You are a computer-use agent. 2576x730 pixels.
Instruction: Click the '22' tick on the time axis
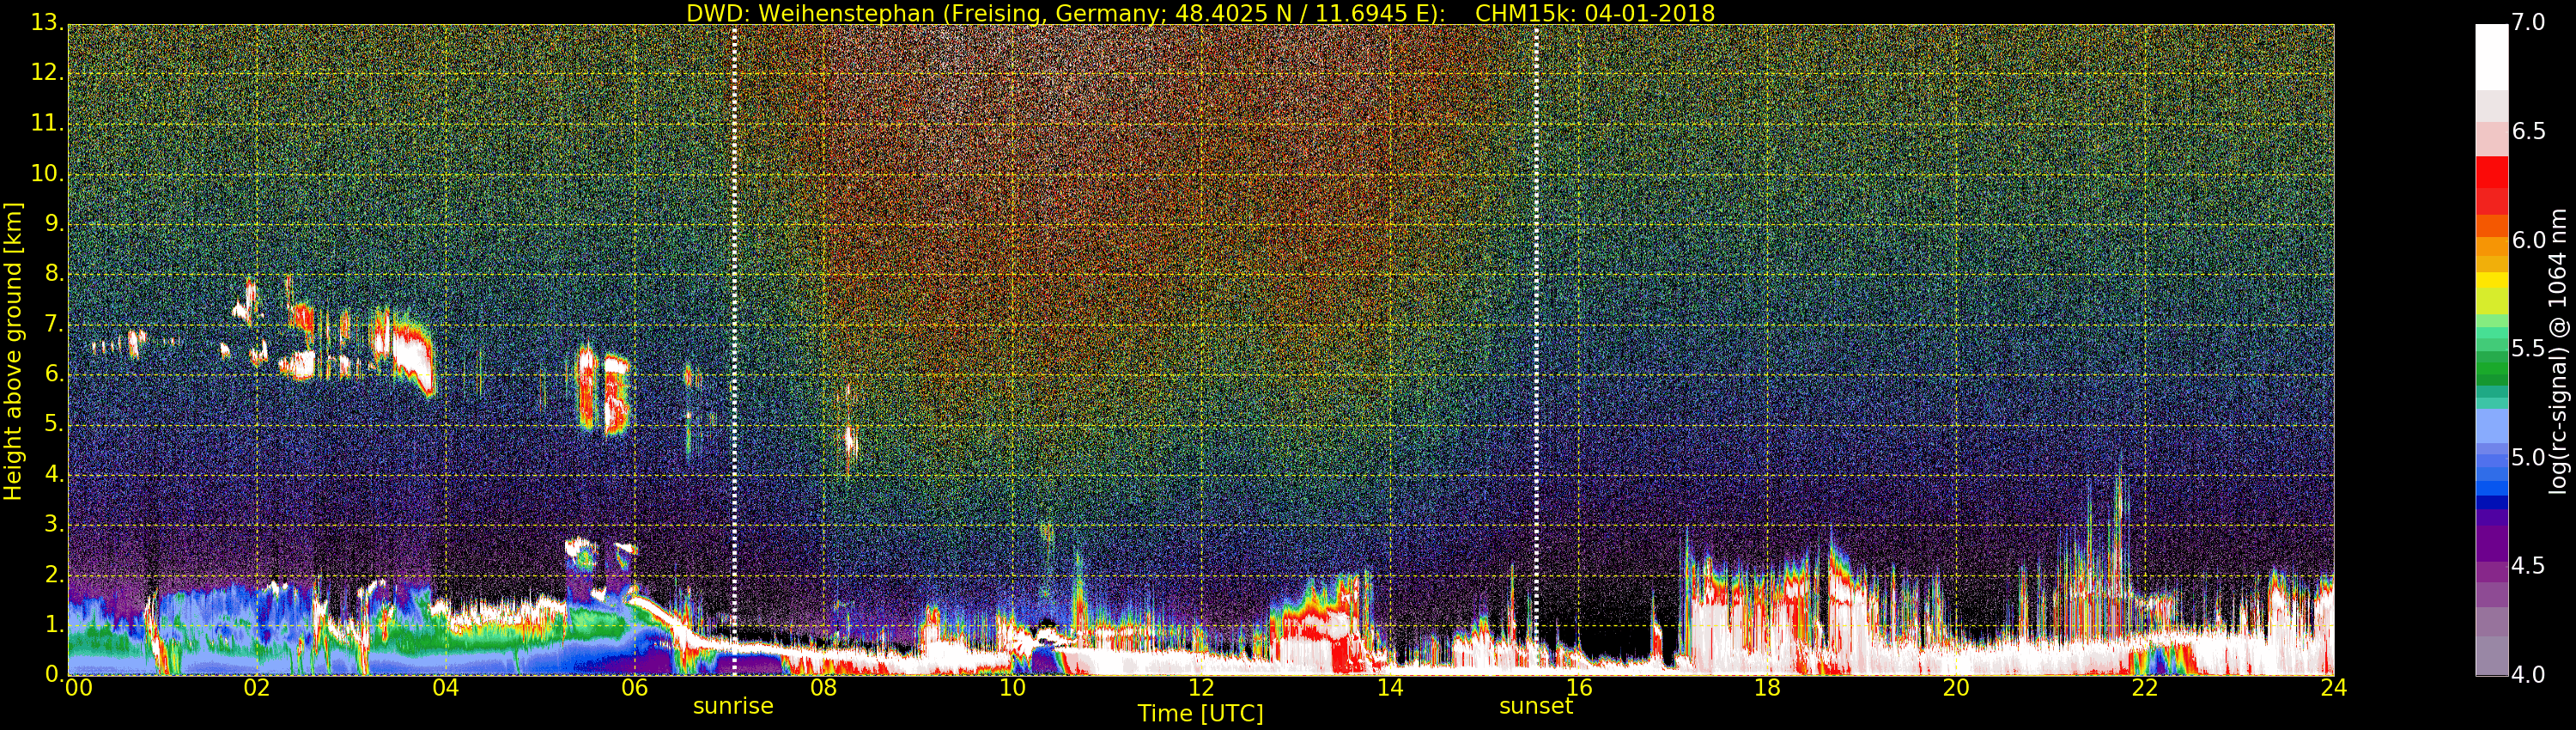(2145, 688)
